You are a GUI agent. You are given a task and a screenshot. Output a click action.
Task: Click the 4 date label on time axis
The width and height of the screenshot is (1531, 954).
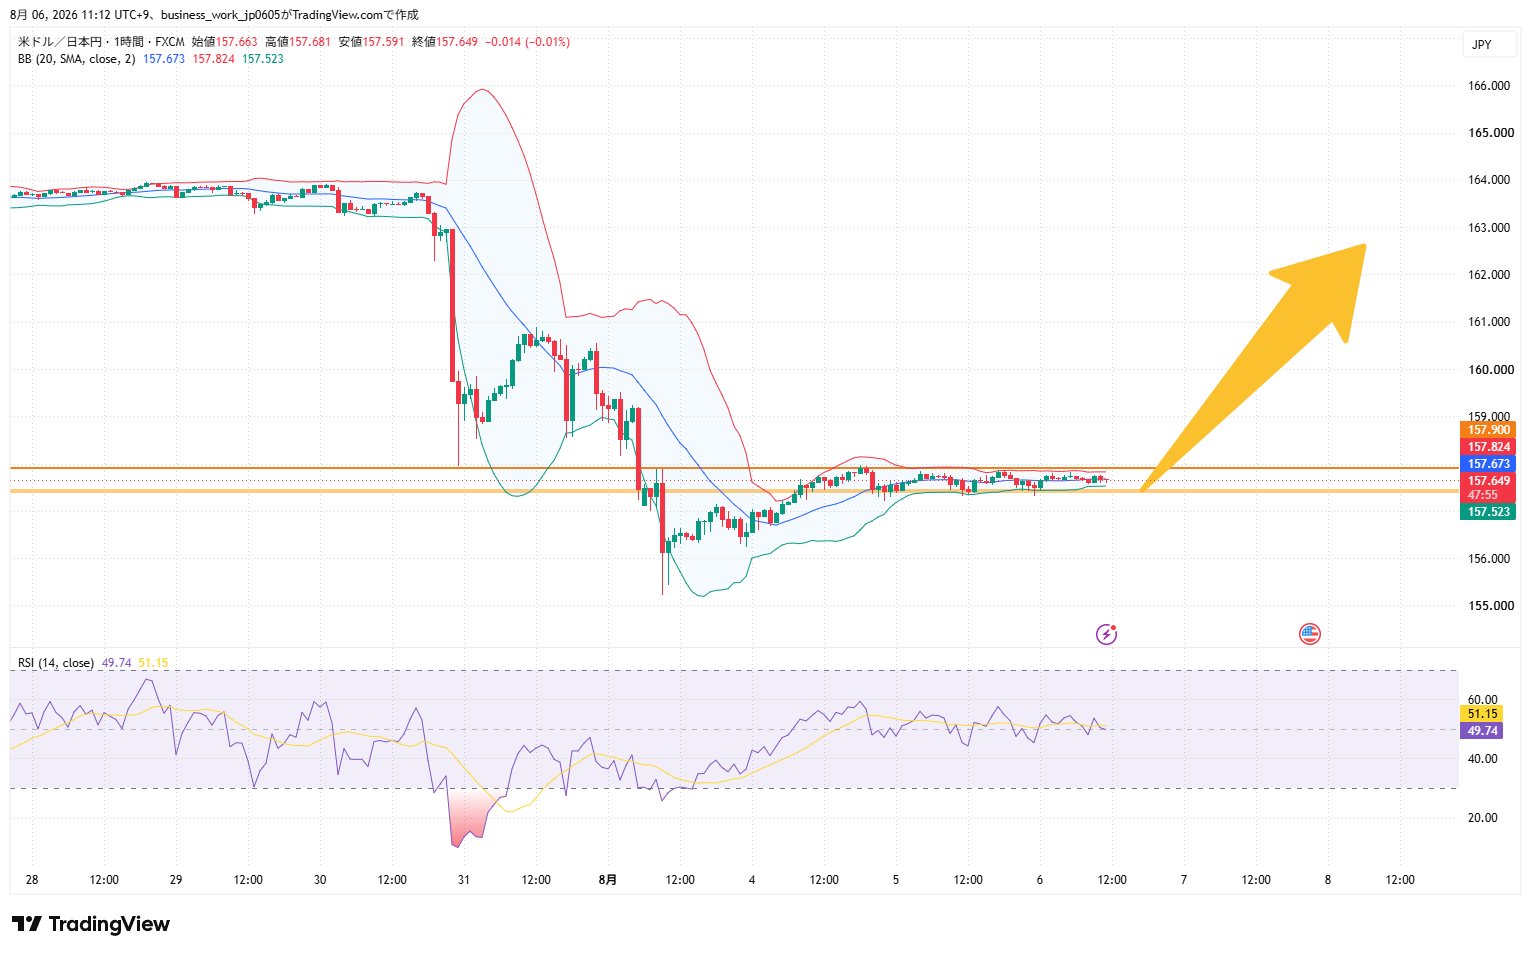752,880
